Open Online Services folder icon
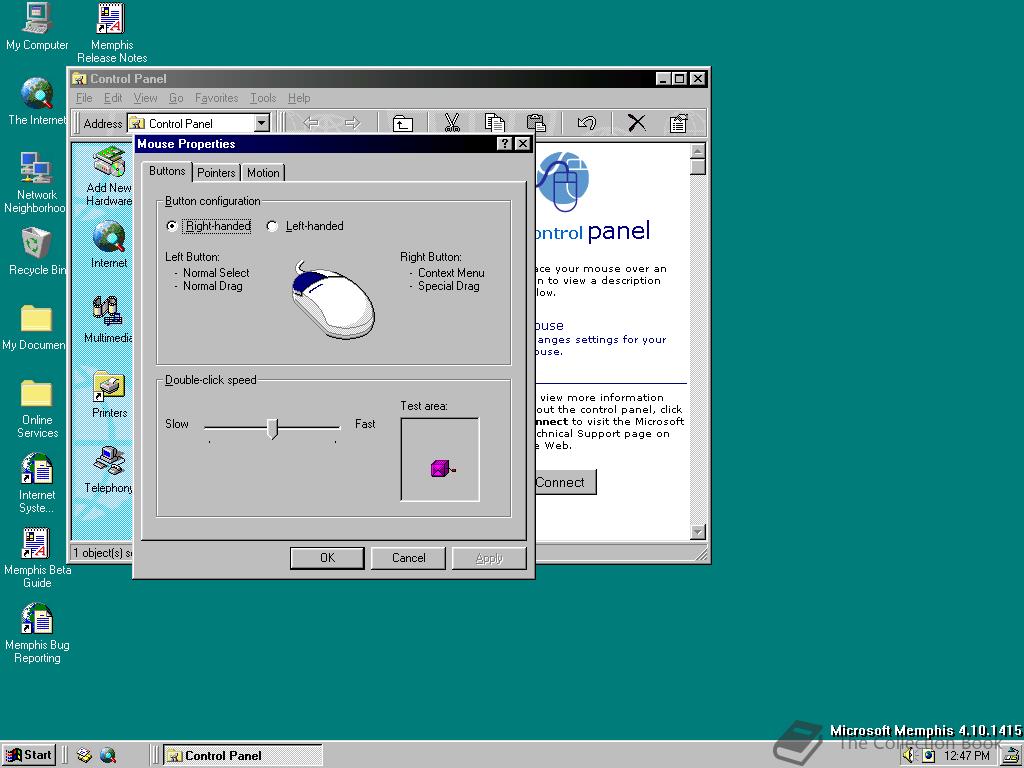This screenshot has width=1024, height=768. 37,408
